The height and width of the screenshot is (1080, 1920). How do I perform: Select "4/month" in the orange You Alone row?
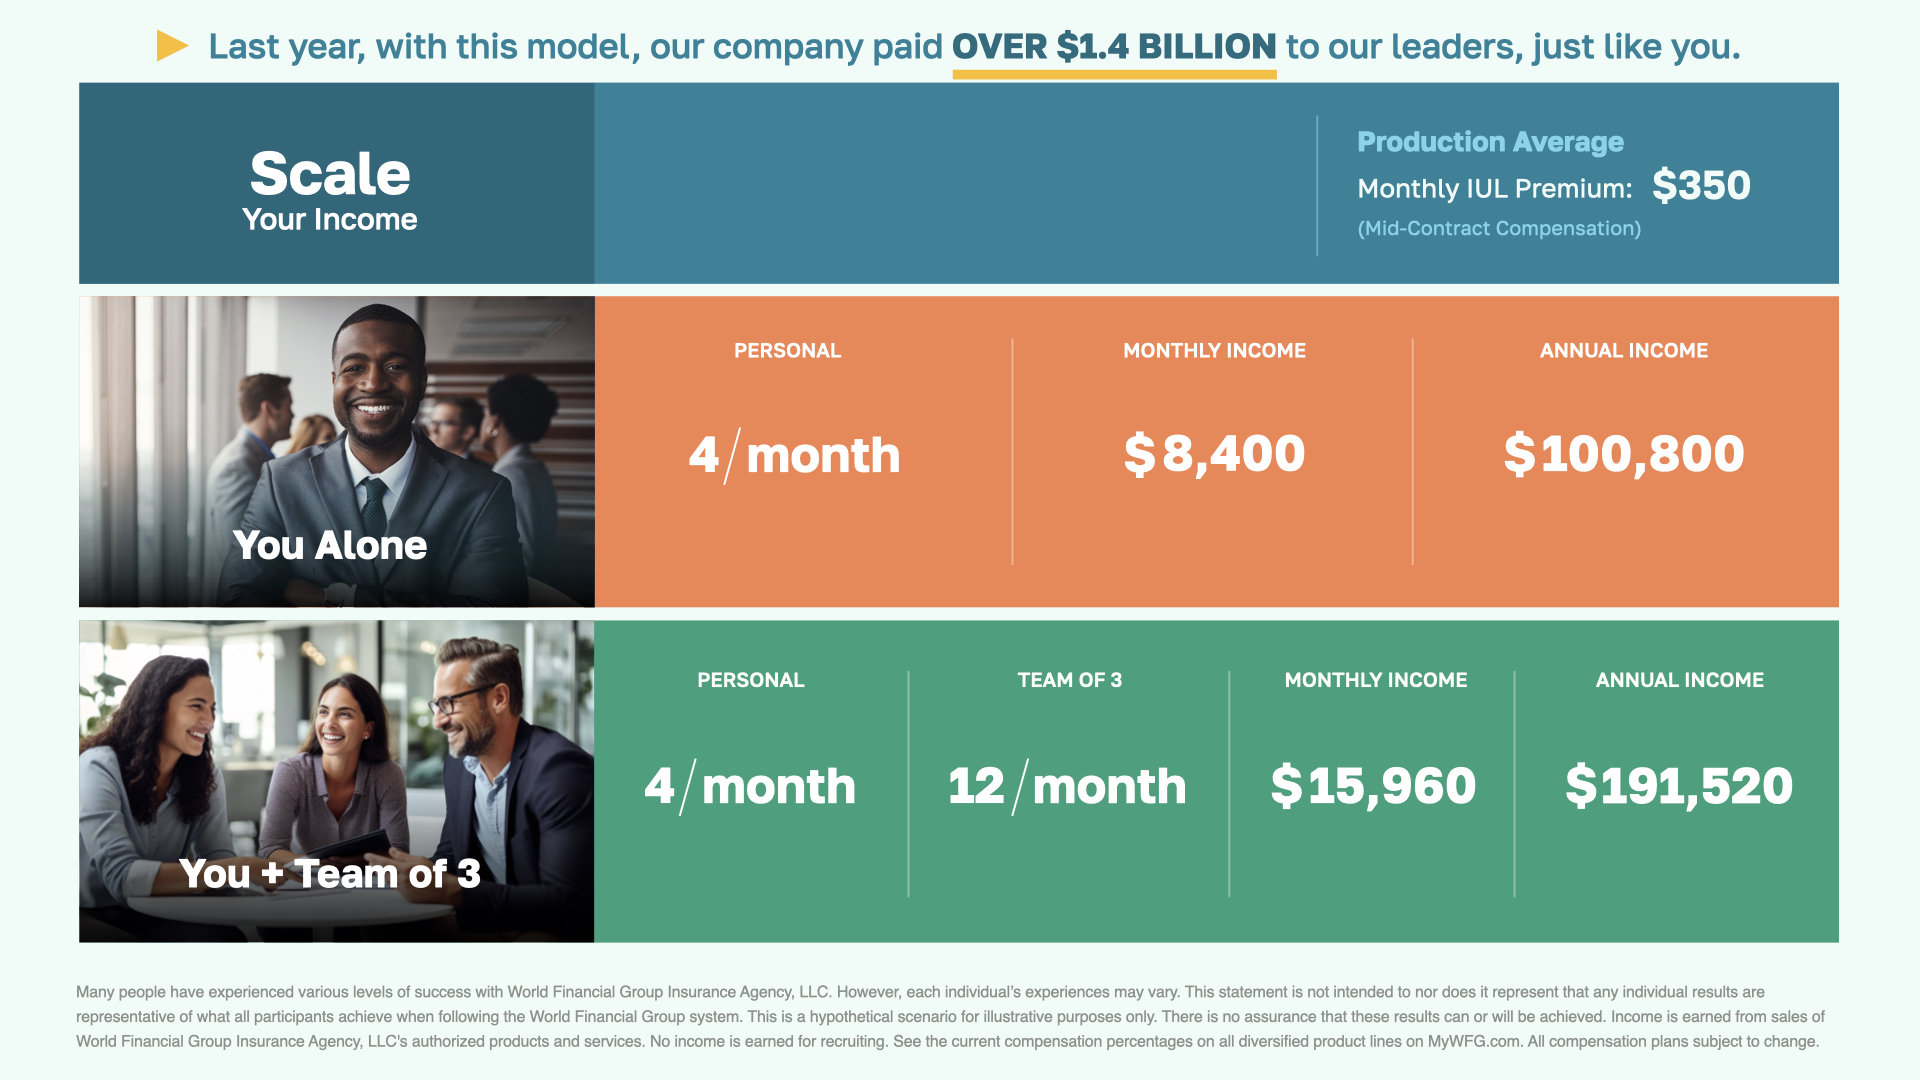pos(794,455)
